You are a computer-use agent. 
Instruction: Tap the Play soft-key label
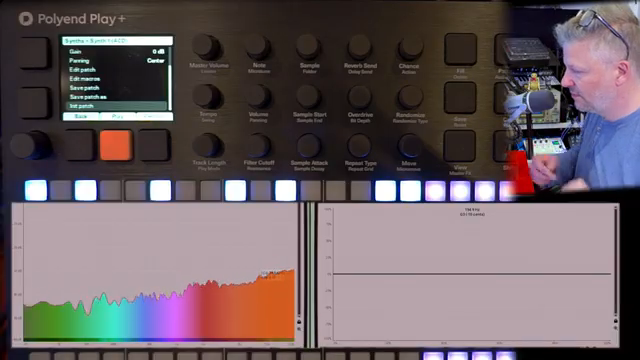(x=118, y=116)
